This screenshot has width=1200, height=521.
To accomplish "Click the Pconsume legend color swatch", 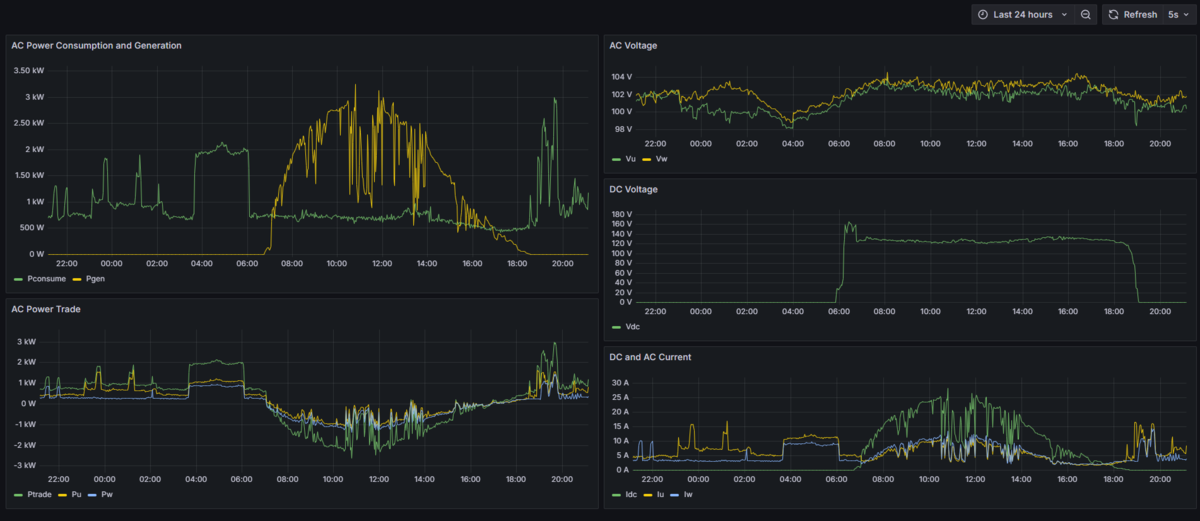I will tap(18, 278).
